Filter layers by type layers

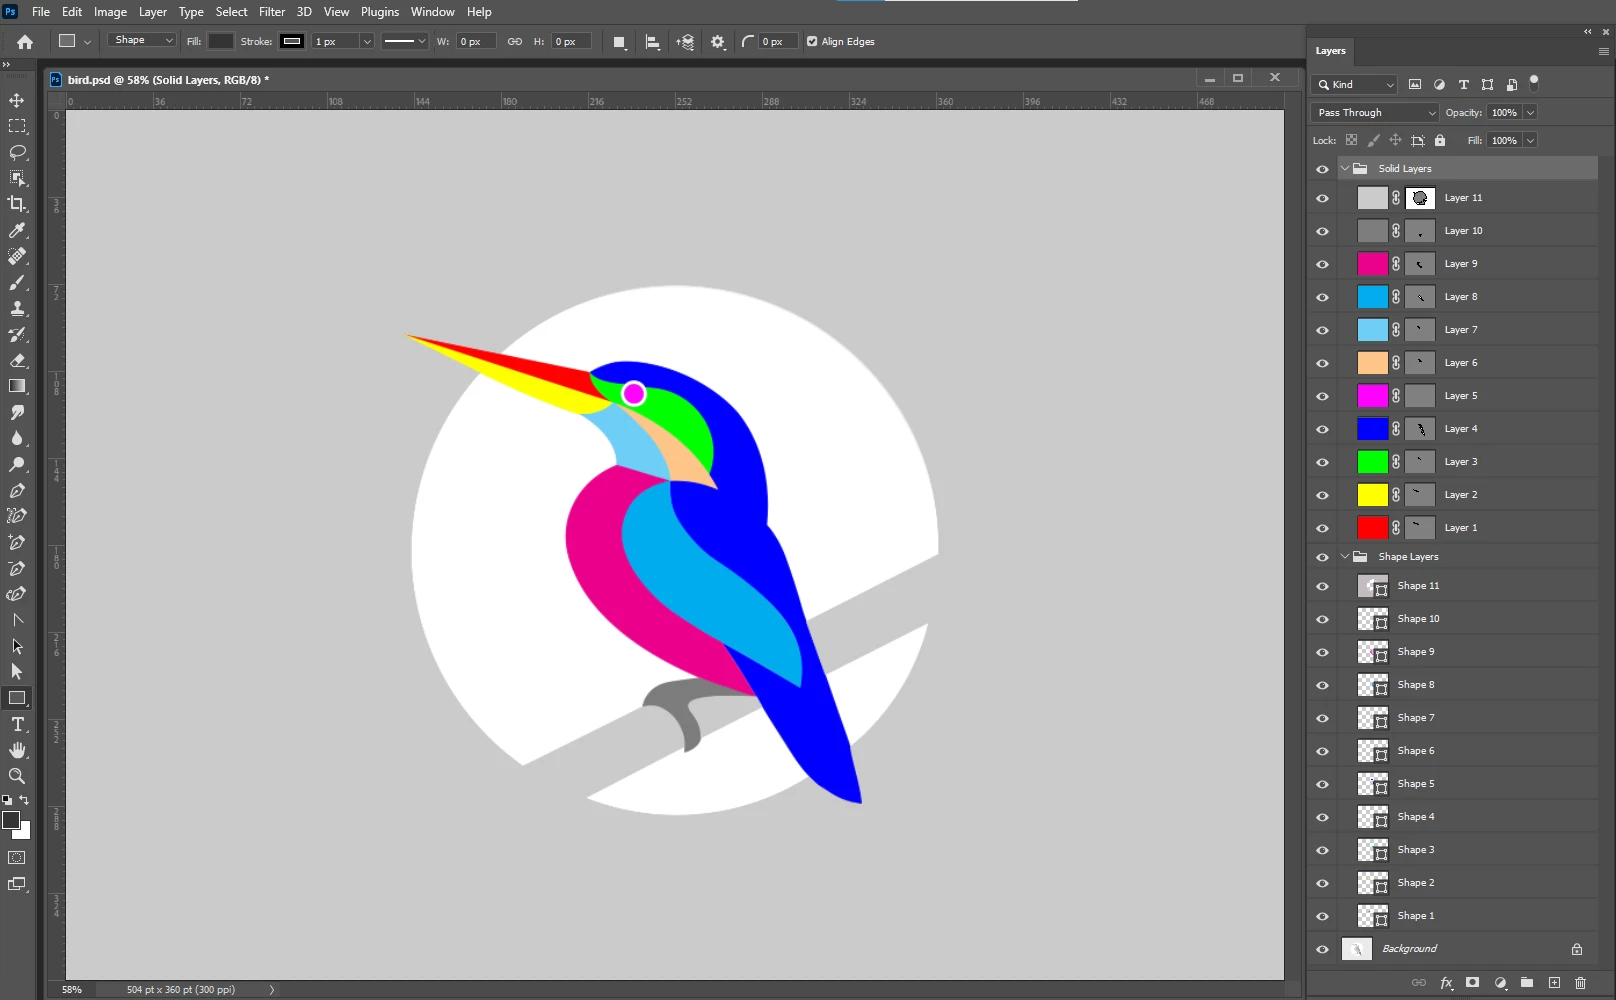coord(1463,85)
